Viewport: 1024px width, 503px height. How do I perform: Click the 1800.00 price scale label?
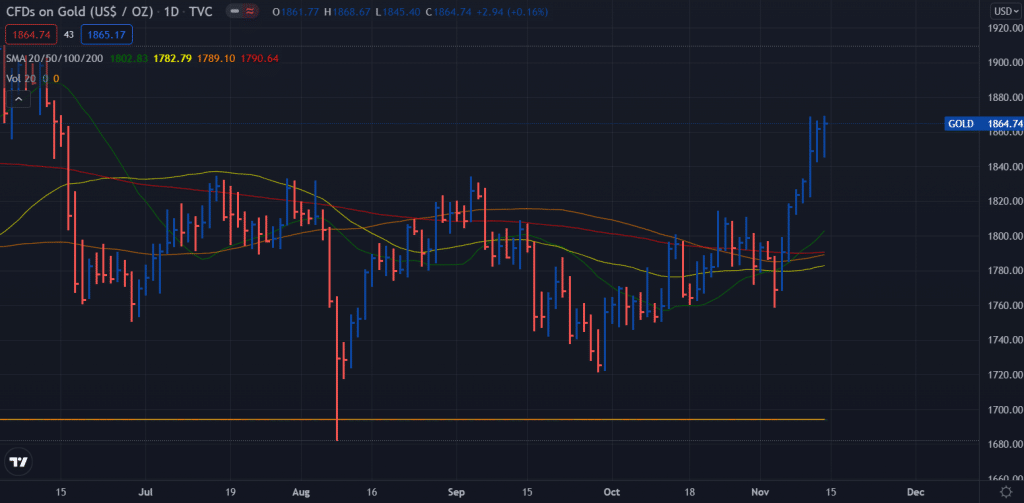click(x=1004, y=236)
